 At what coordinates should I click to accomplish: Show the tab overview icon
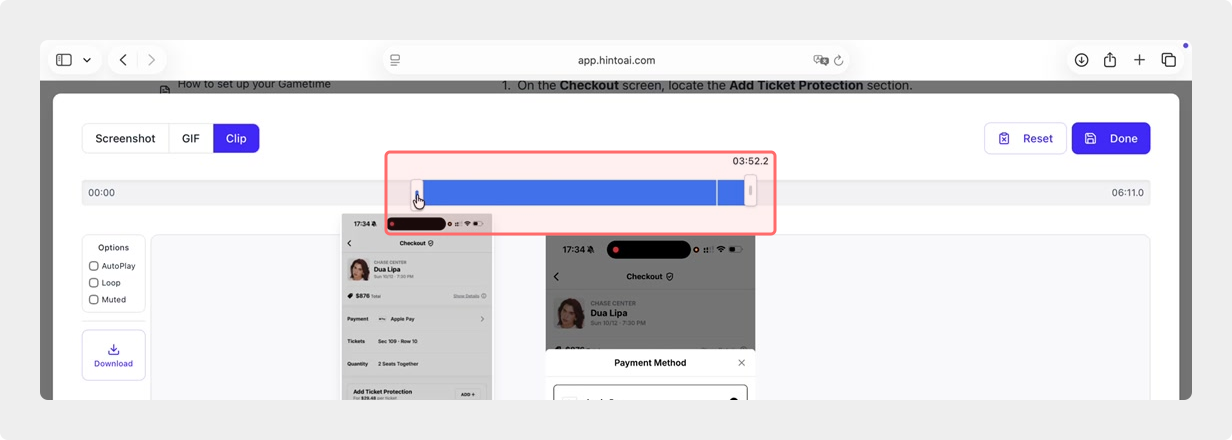tap(1168, 60)
